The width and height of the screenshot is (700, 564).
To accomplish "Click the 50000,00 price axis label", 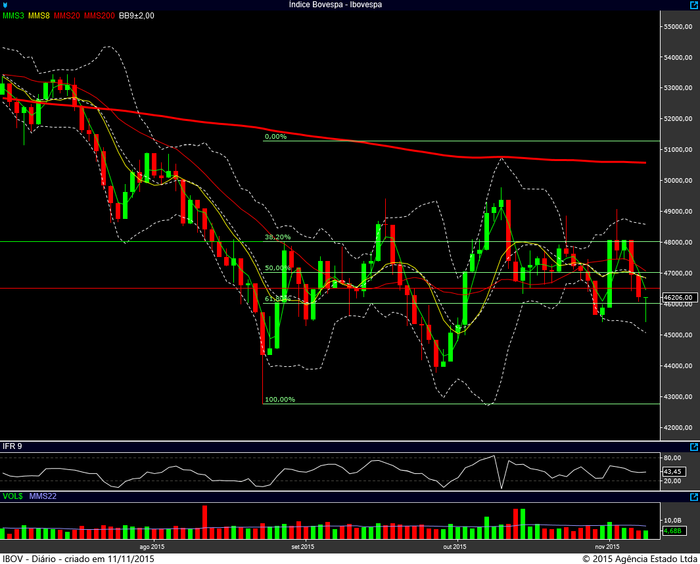I will click(678, 180).
